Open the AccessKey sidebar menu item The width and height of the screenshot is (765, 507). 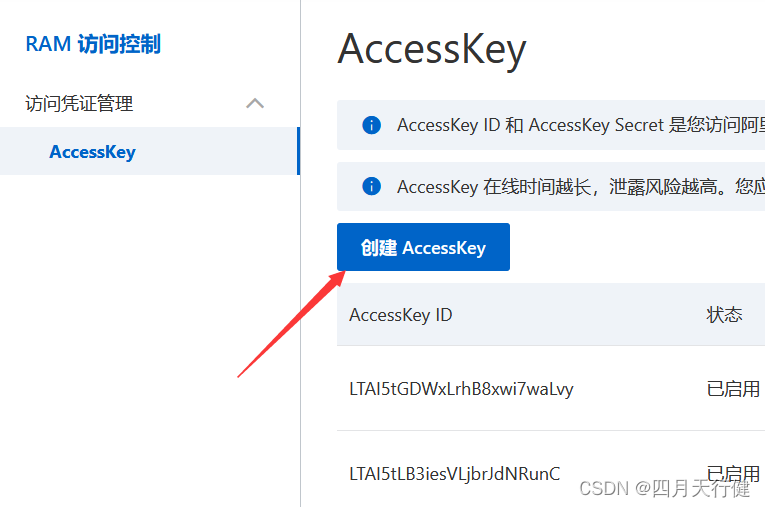92,152
